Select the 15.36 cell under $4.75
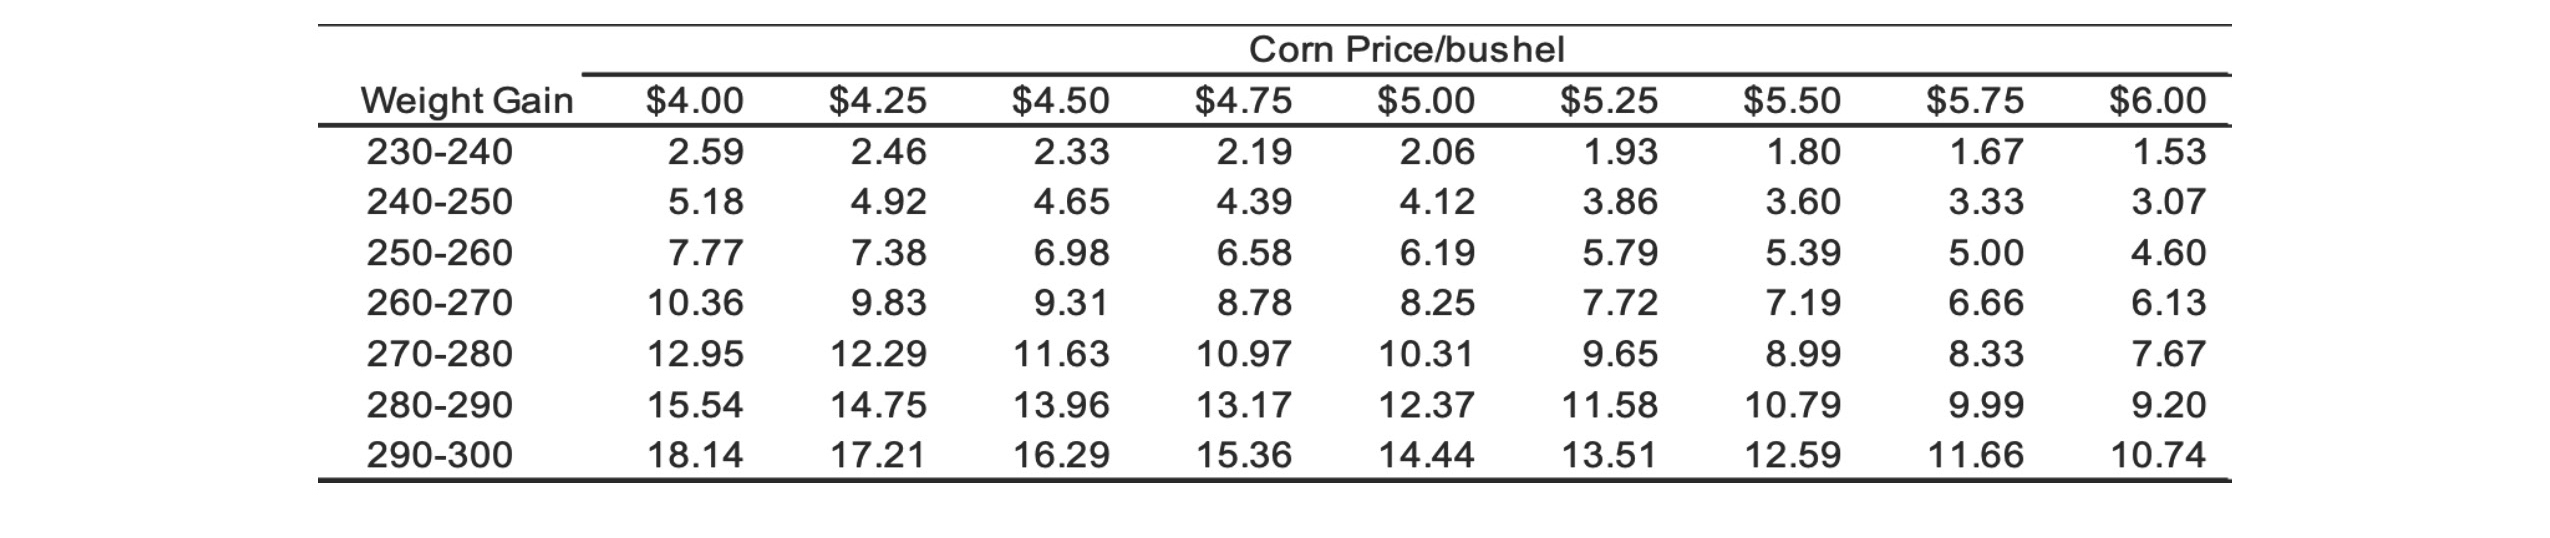This screenshot has height=538, width=2550. click(x=1243, y=456)
